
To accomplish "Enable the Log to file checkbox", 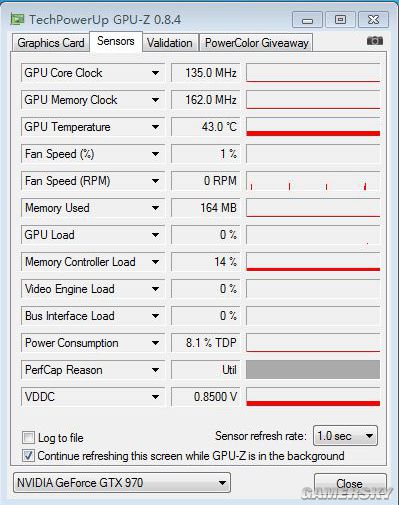I will click(28, 437).
